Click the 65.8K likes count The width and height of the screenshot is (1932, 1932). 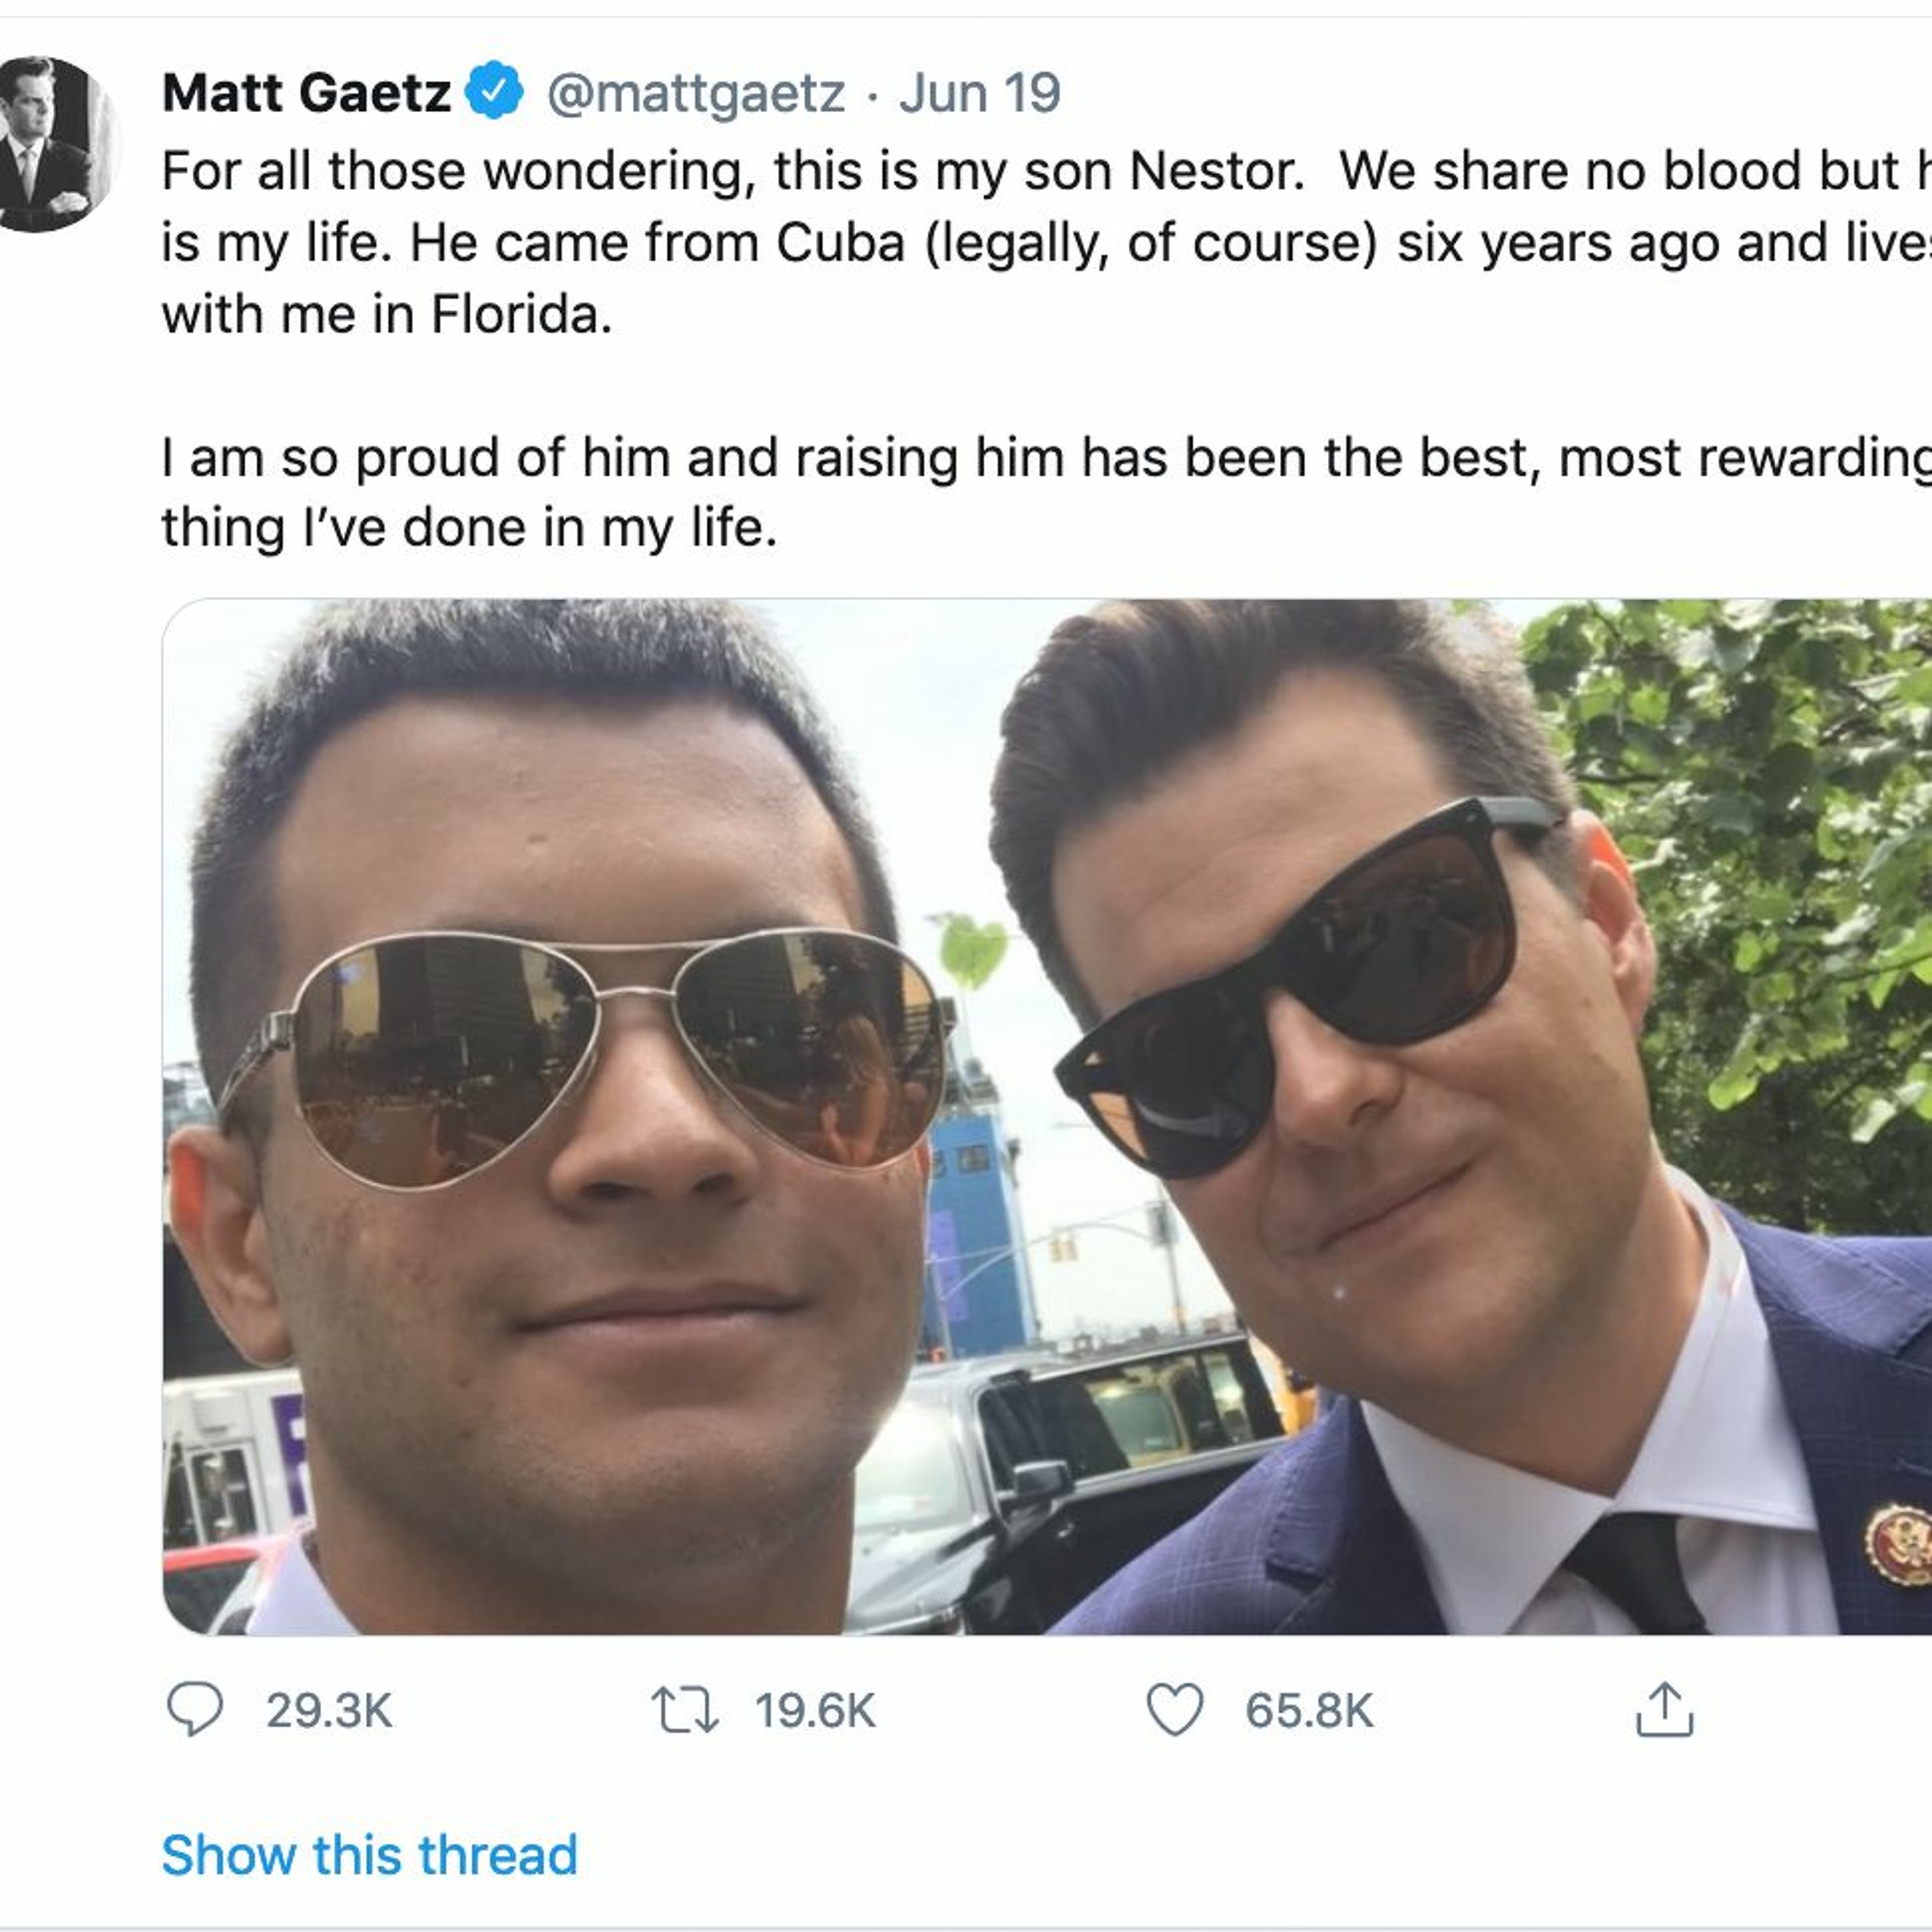tap(1308, 1711)
